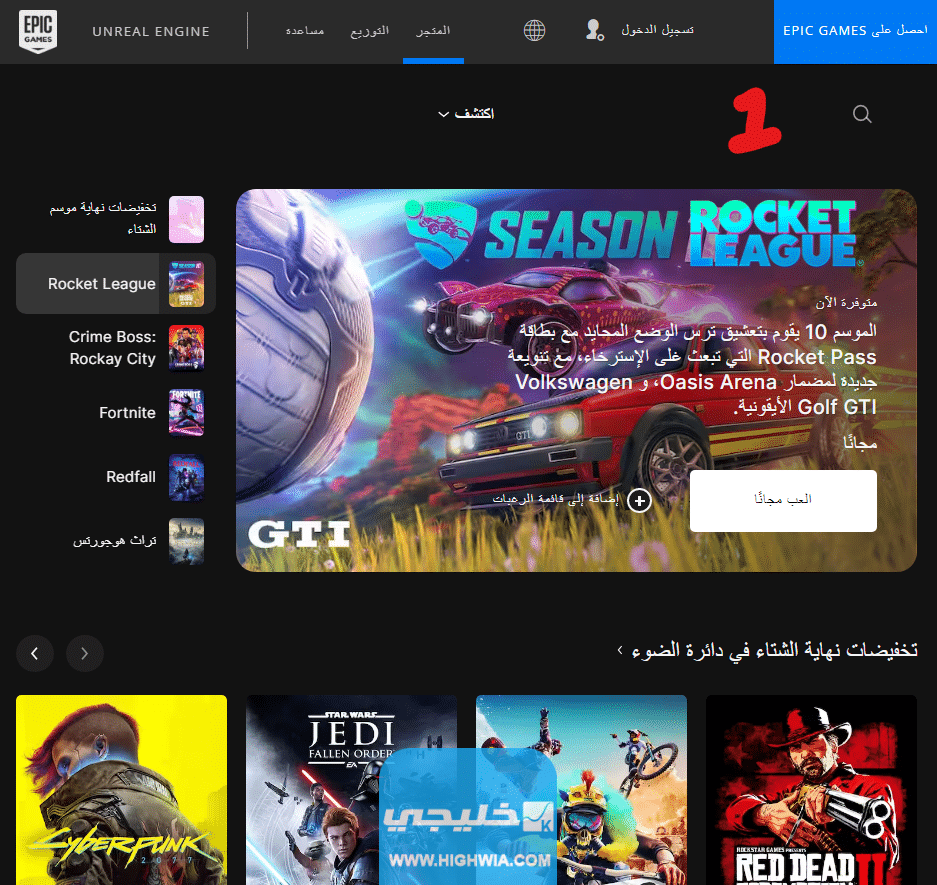Open the store search magnifier icon
Viewport: 937px width, 885px height.
coord(862,114)
